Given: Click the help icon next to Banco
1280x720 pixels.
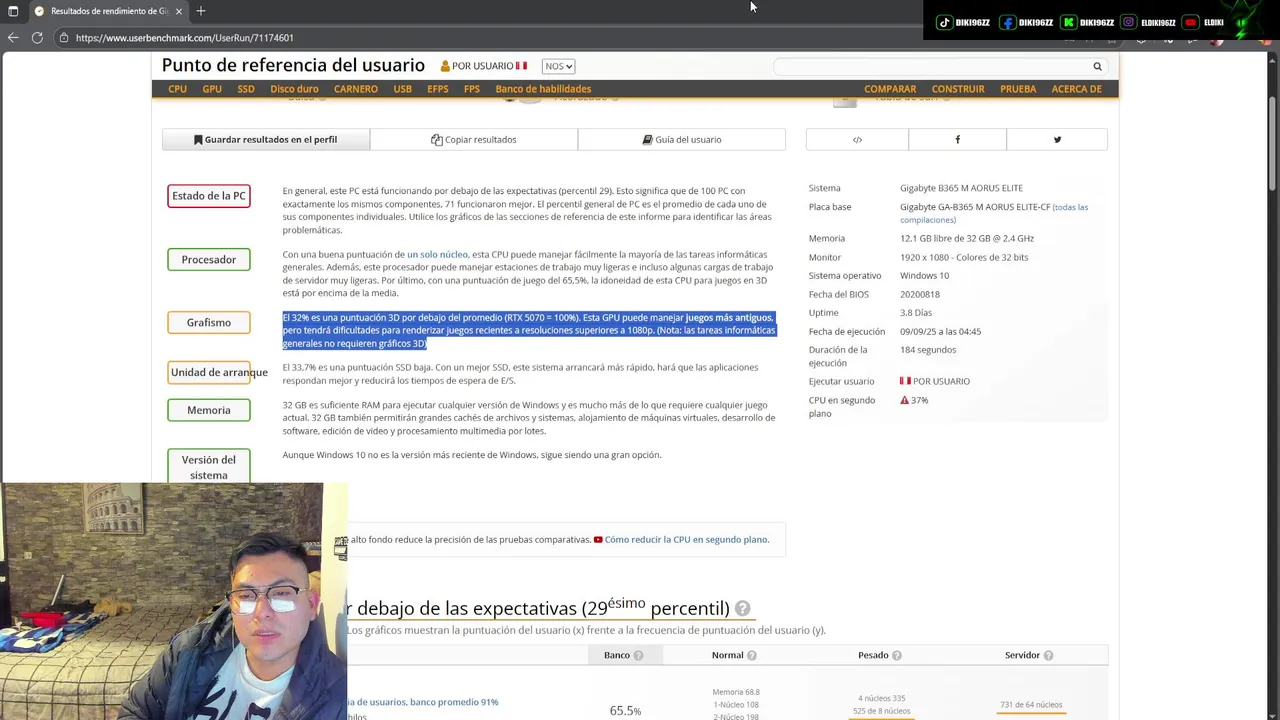Looking at the screenshot, I should tap(638, 656).
